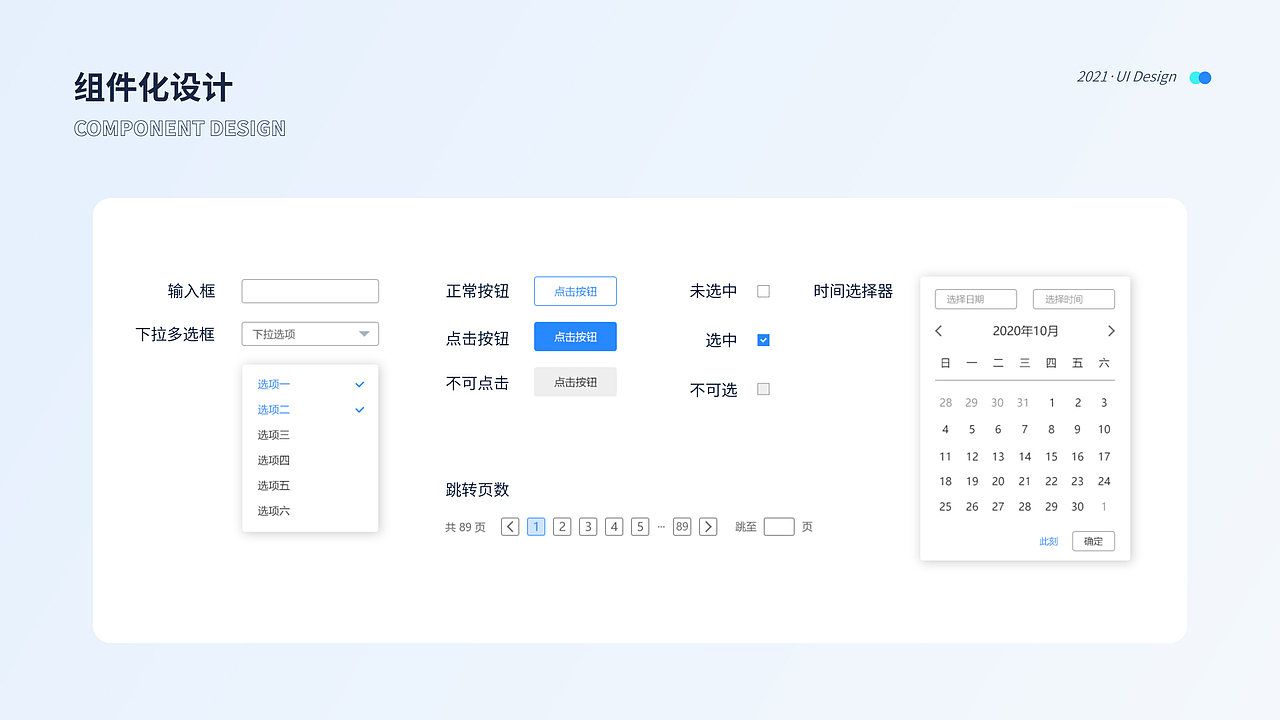This screenshot has width=1280, height=720.
Task: Click the checkmark beside 选项二
Action: (x=360, y=410)
